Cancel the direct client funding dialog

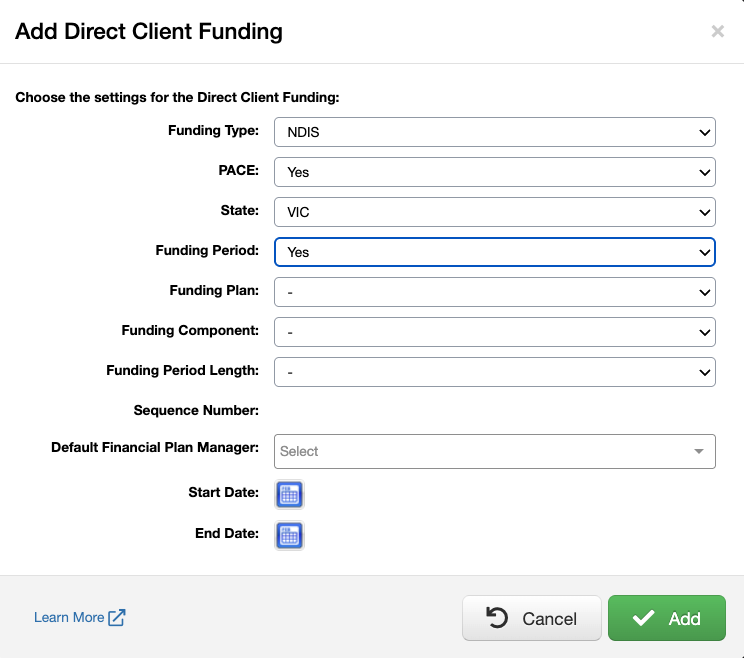(x=531, y=618)
